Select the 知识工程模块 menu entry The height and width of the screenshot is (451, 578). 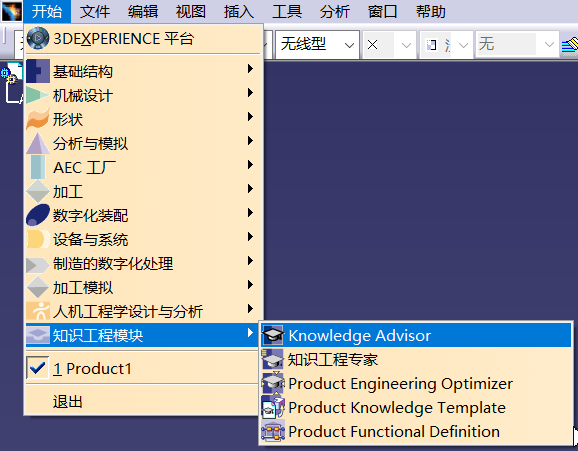pyautogui.click(x=143, y=335)
